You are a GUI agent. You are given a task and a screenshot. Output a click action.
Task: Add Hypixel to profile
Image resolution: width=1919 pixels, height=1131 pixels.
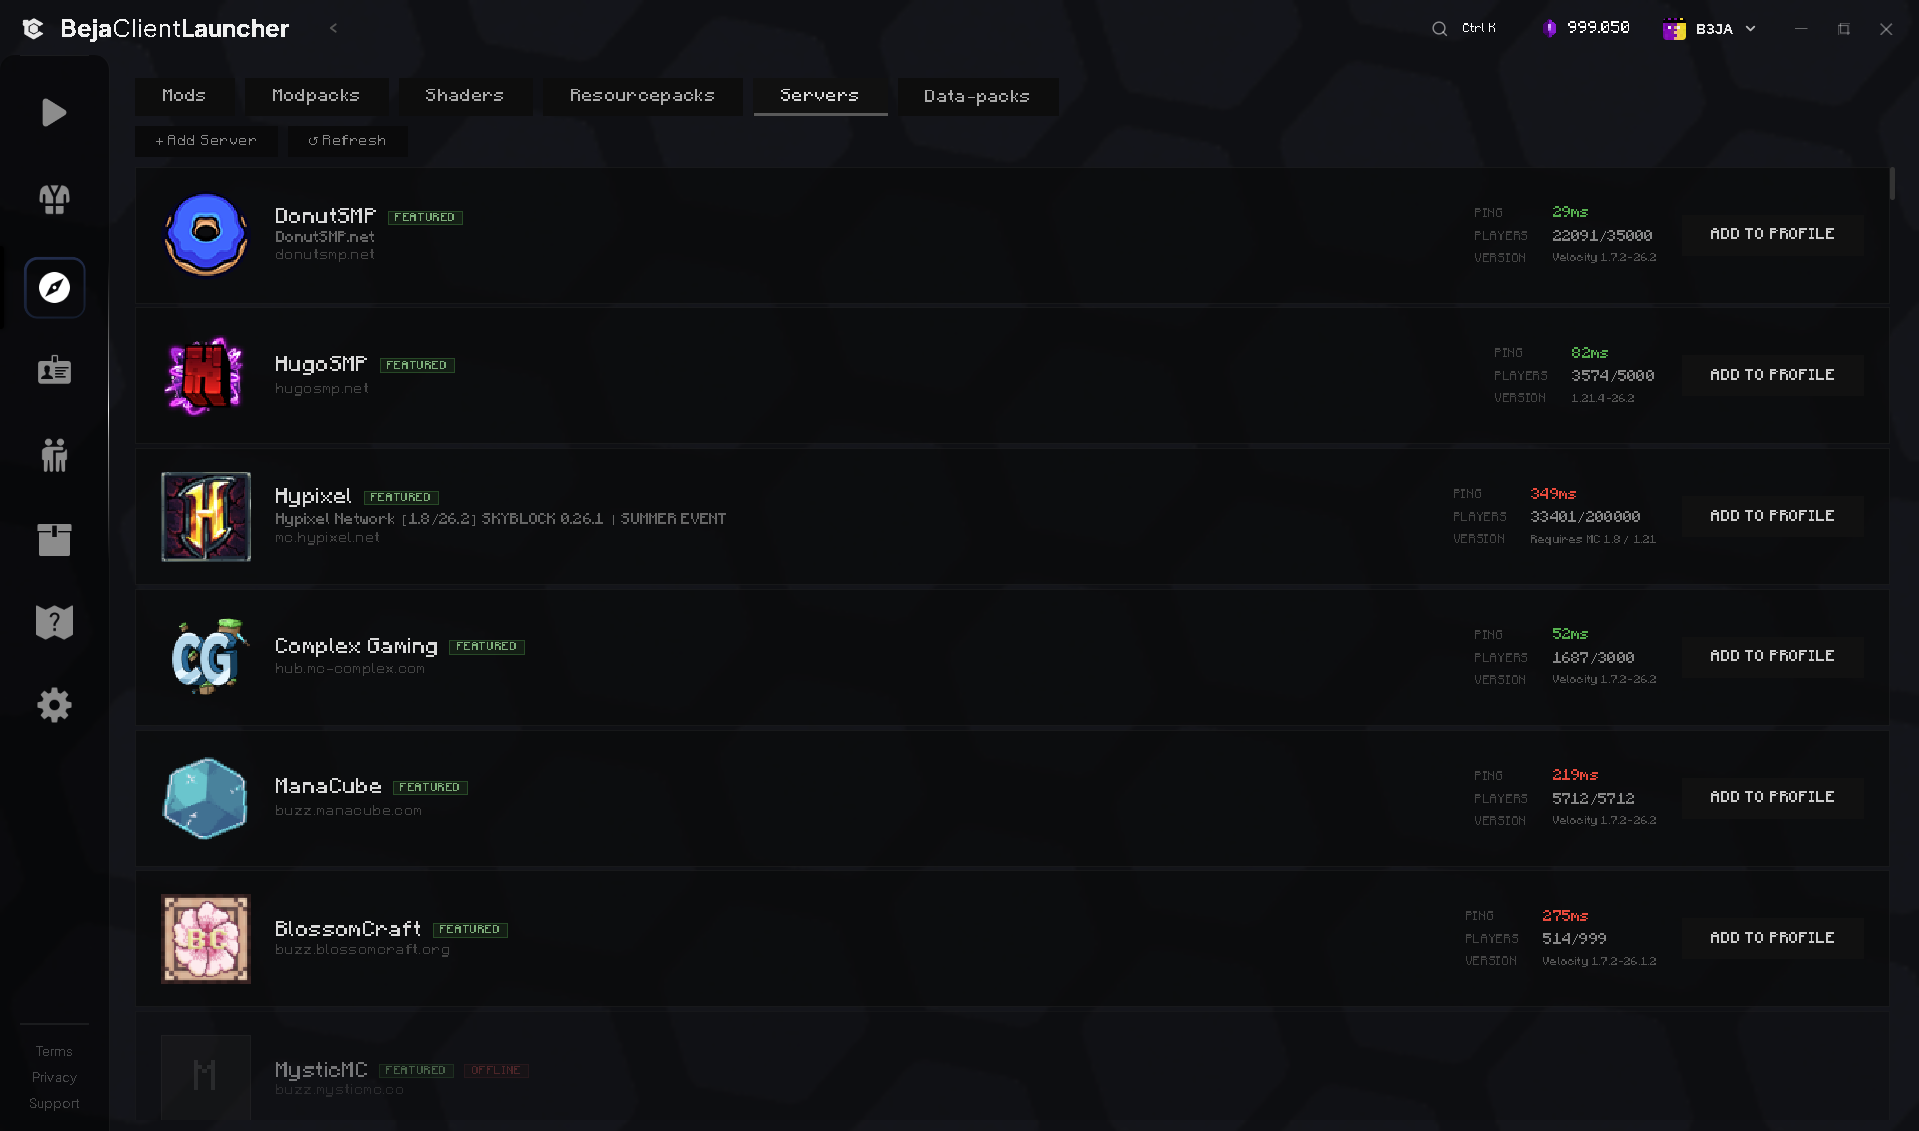pos(1772,516)
